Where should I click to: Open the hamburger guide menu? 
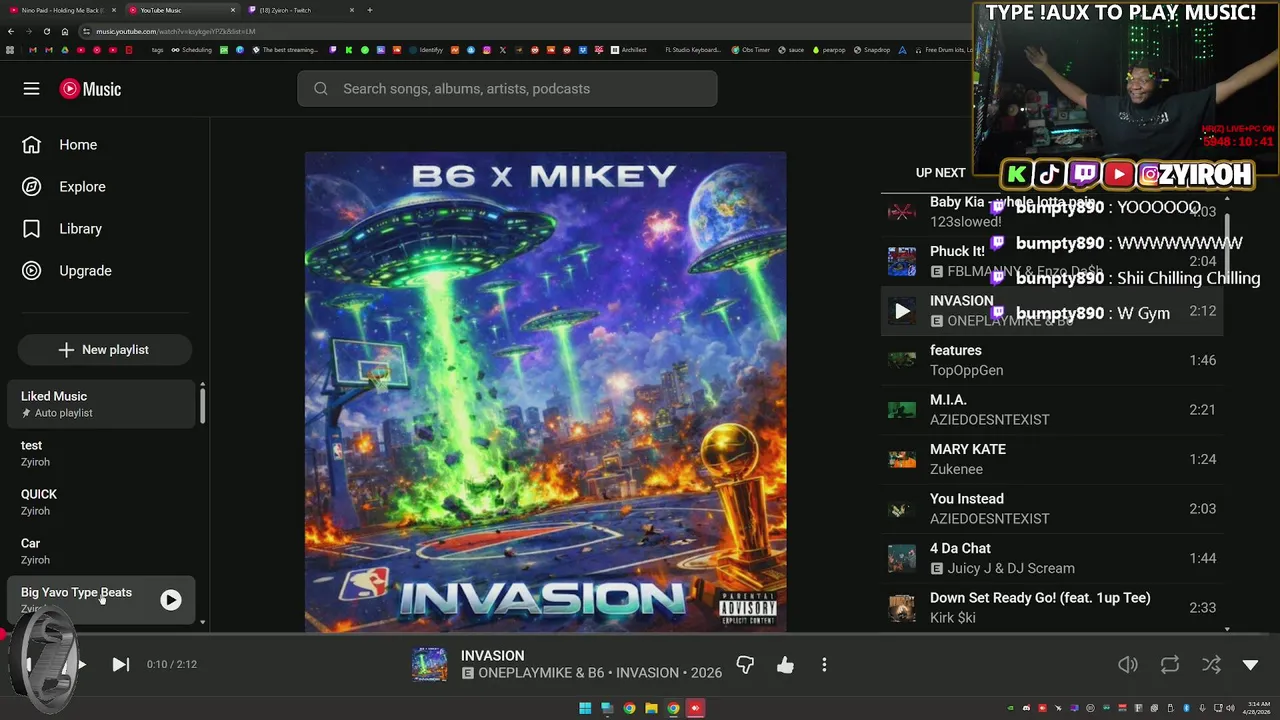31,89
